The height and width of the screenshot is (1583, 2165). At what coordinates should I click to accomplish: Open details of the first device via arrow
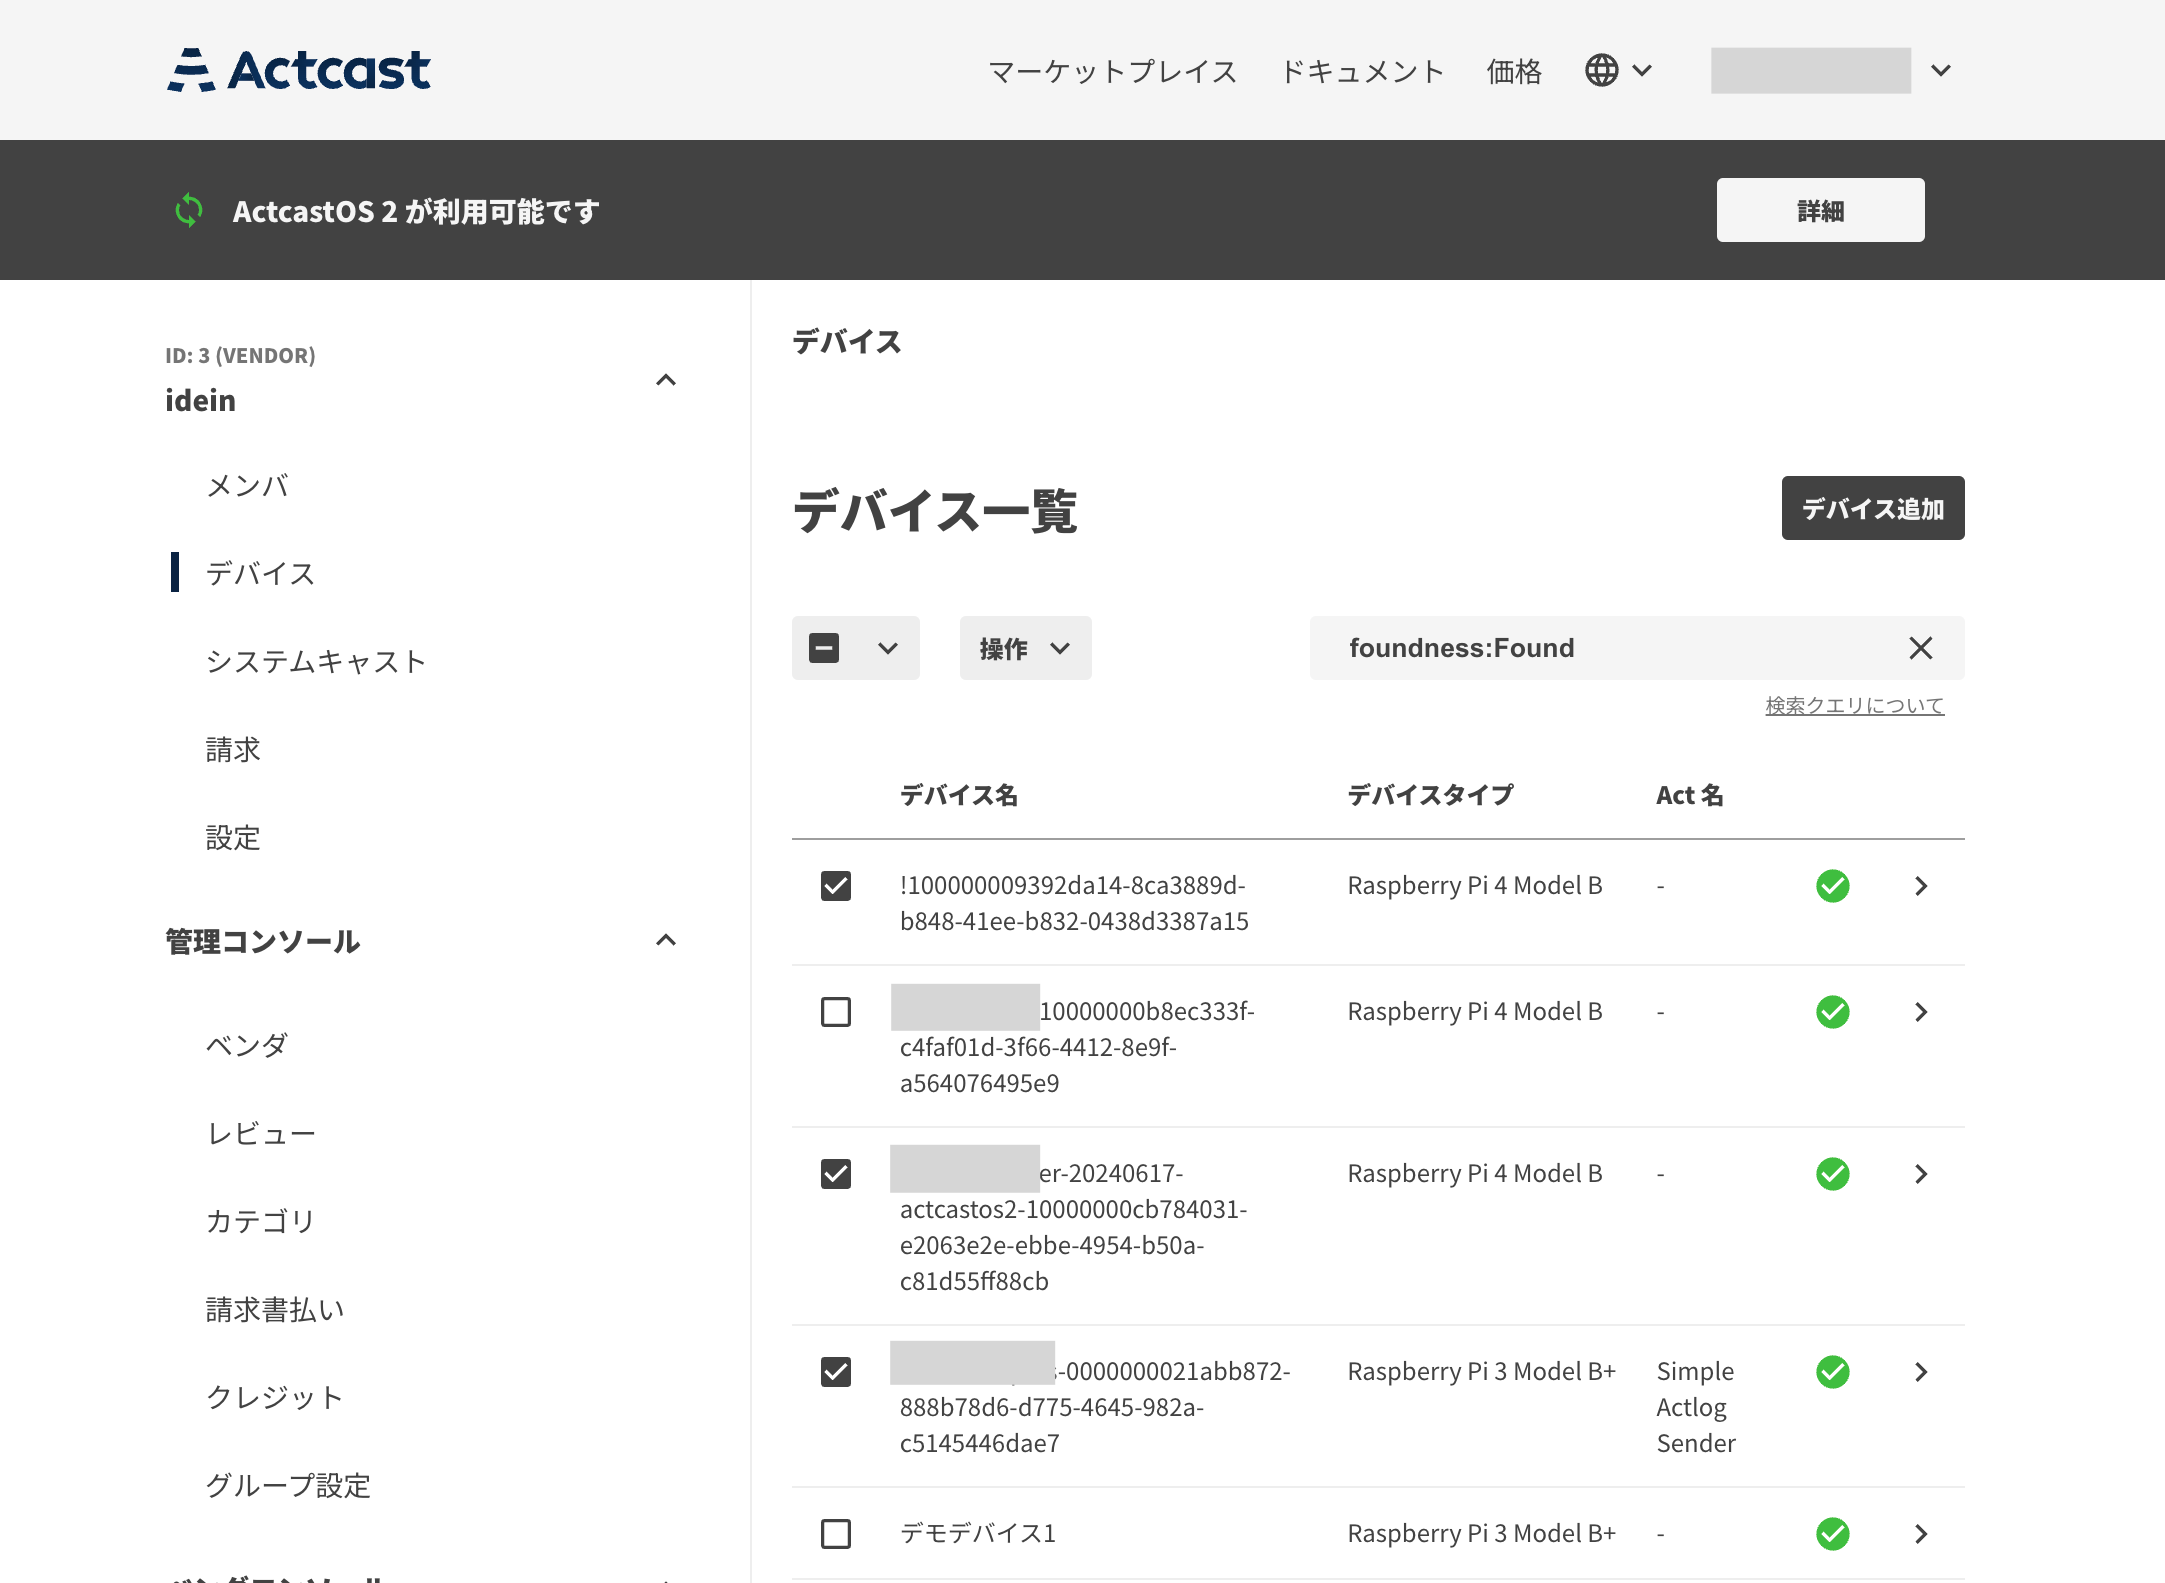click(1921, 886)
